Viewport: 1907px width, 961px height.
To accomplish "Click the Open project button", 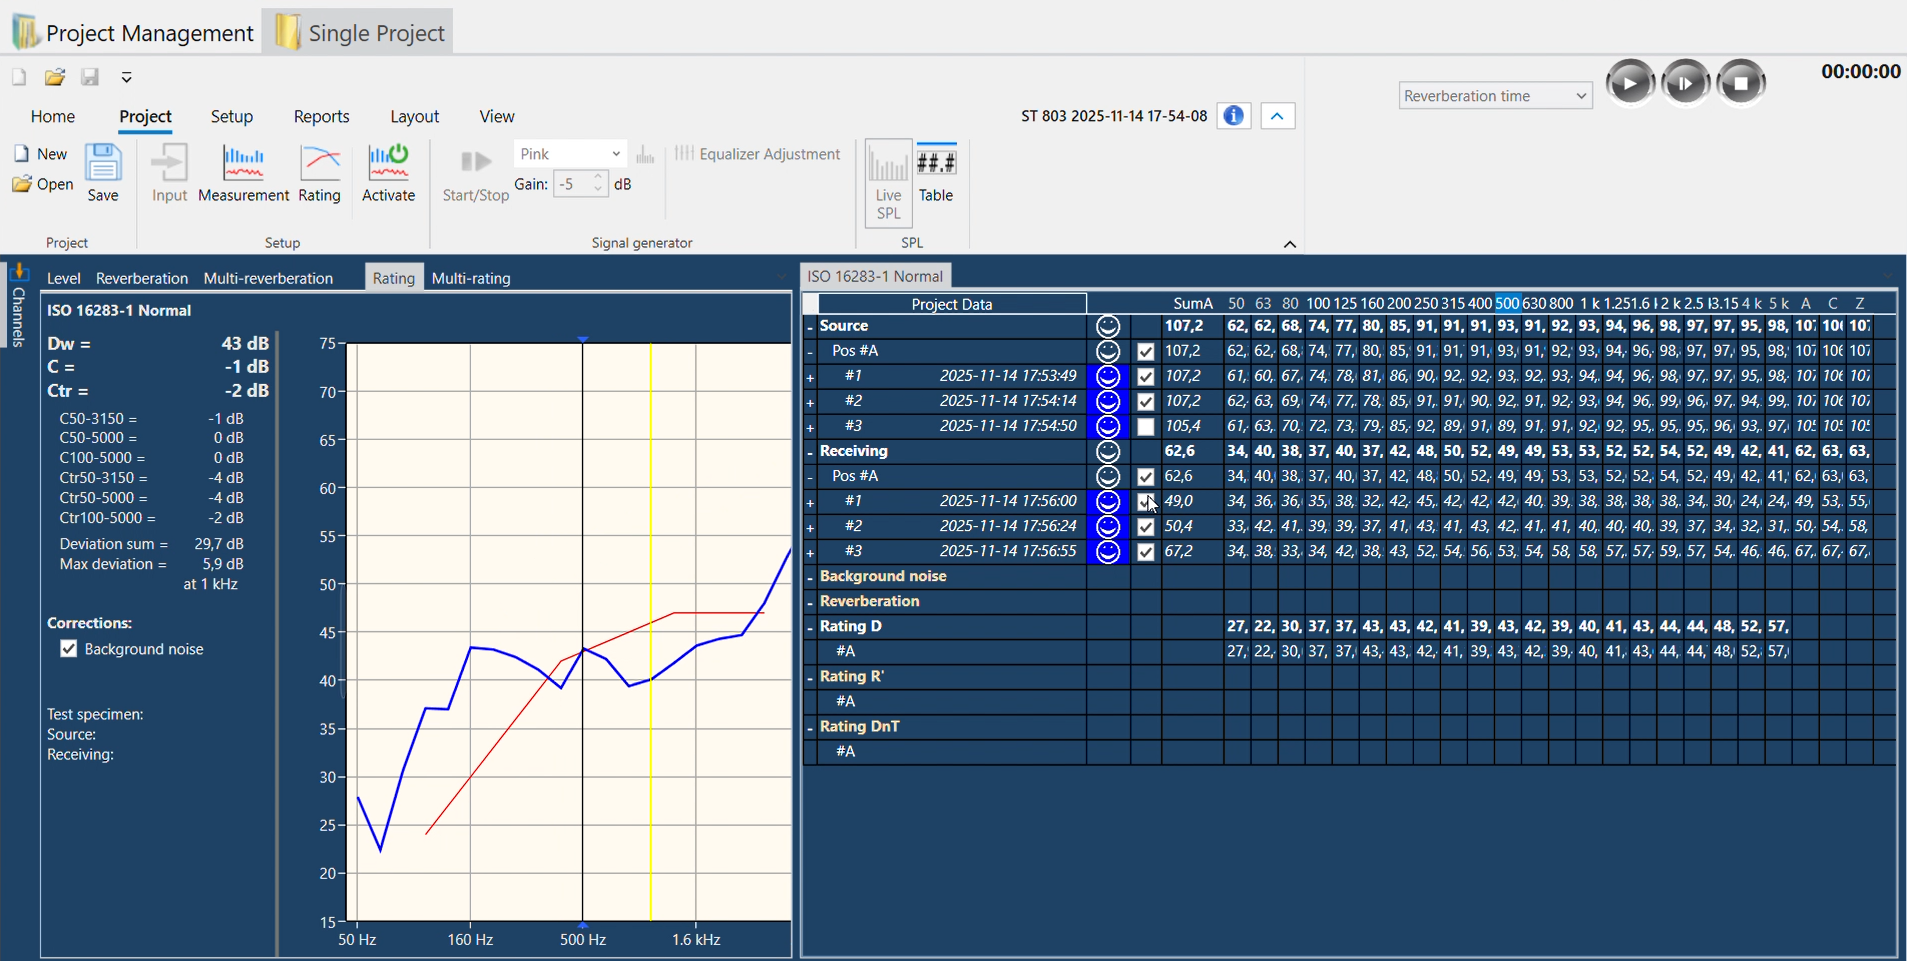I will 43,184.
